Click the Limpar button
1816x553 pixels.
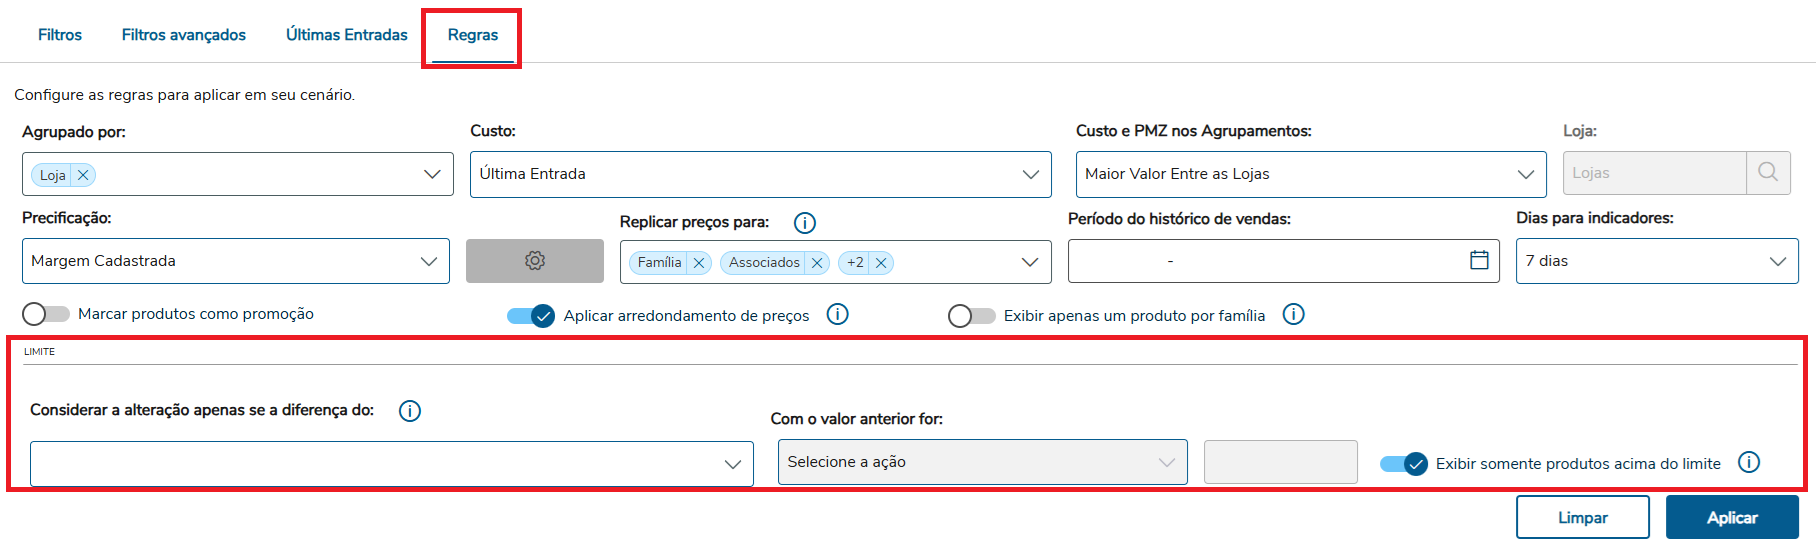pos(1582,518)
